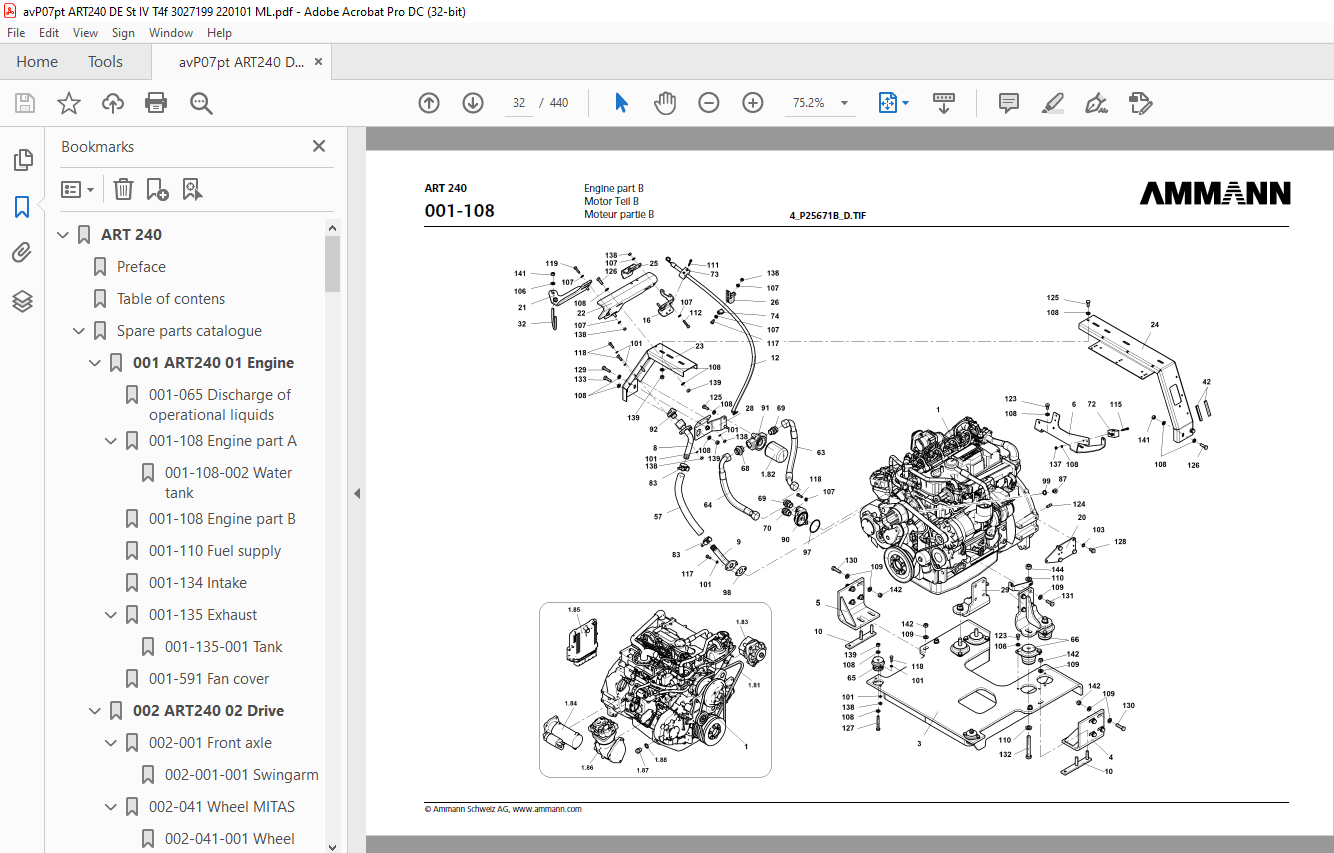1334x853 pixels.
Task: Open page thumbnails panel icon
Action: 22,160
